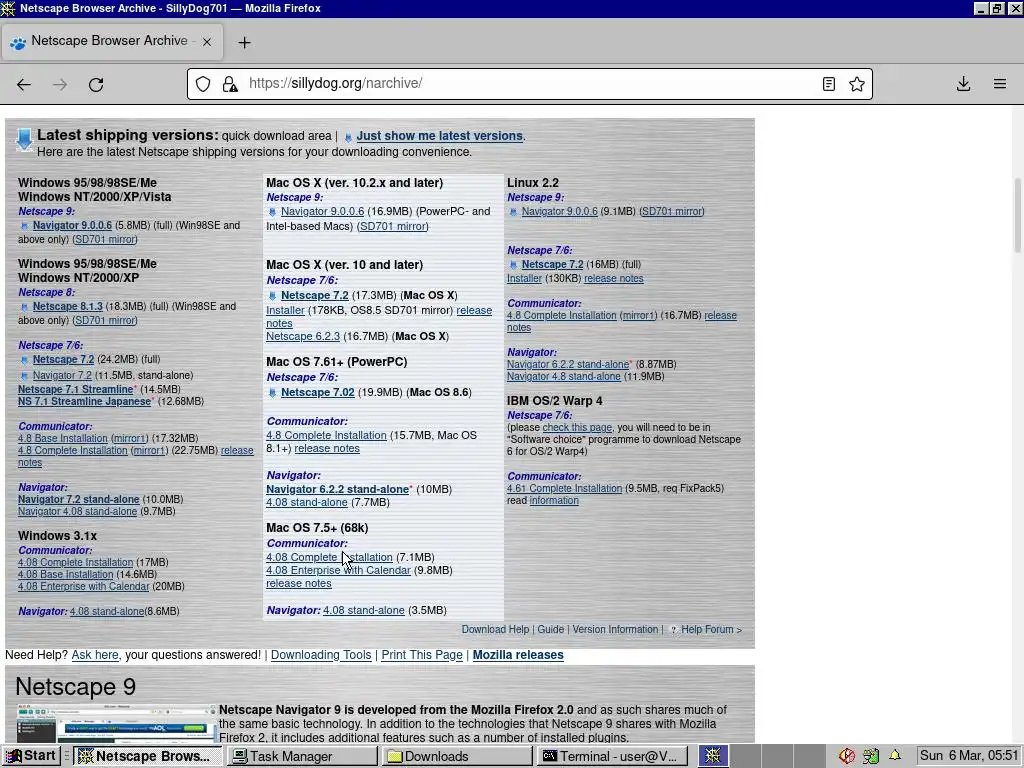Click the download icon next to Netscape 8.1.3
1024x768 pixels.
[x=24, y=307]
